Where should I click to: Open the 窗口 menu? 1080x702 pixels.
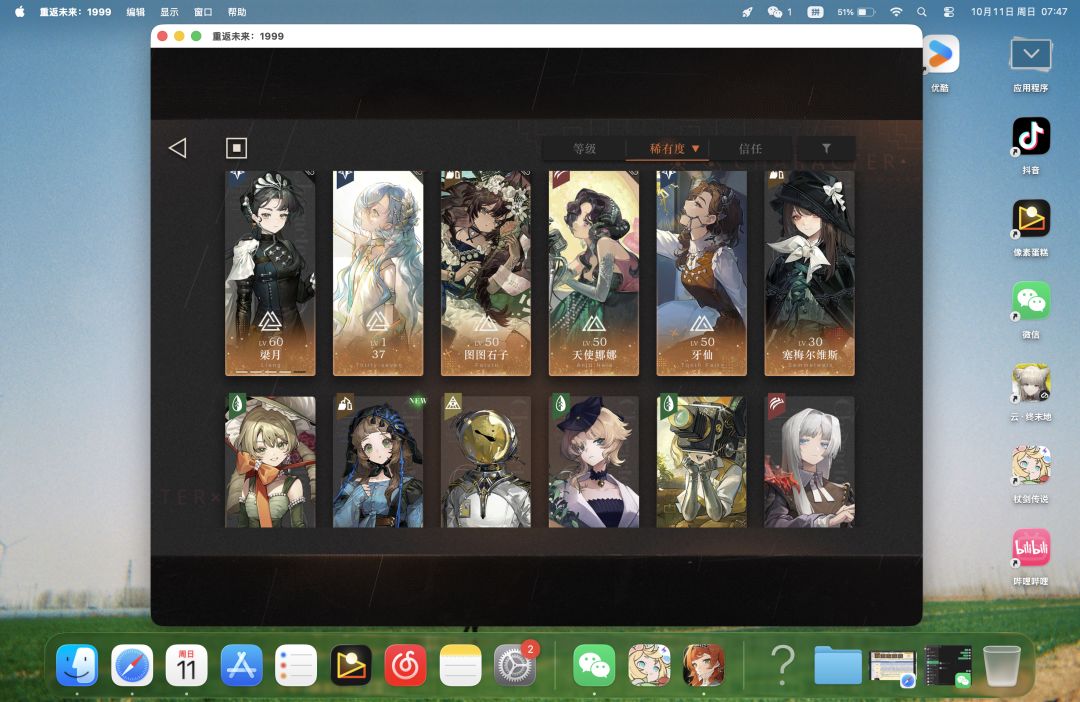point(203,12)
